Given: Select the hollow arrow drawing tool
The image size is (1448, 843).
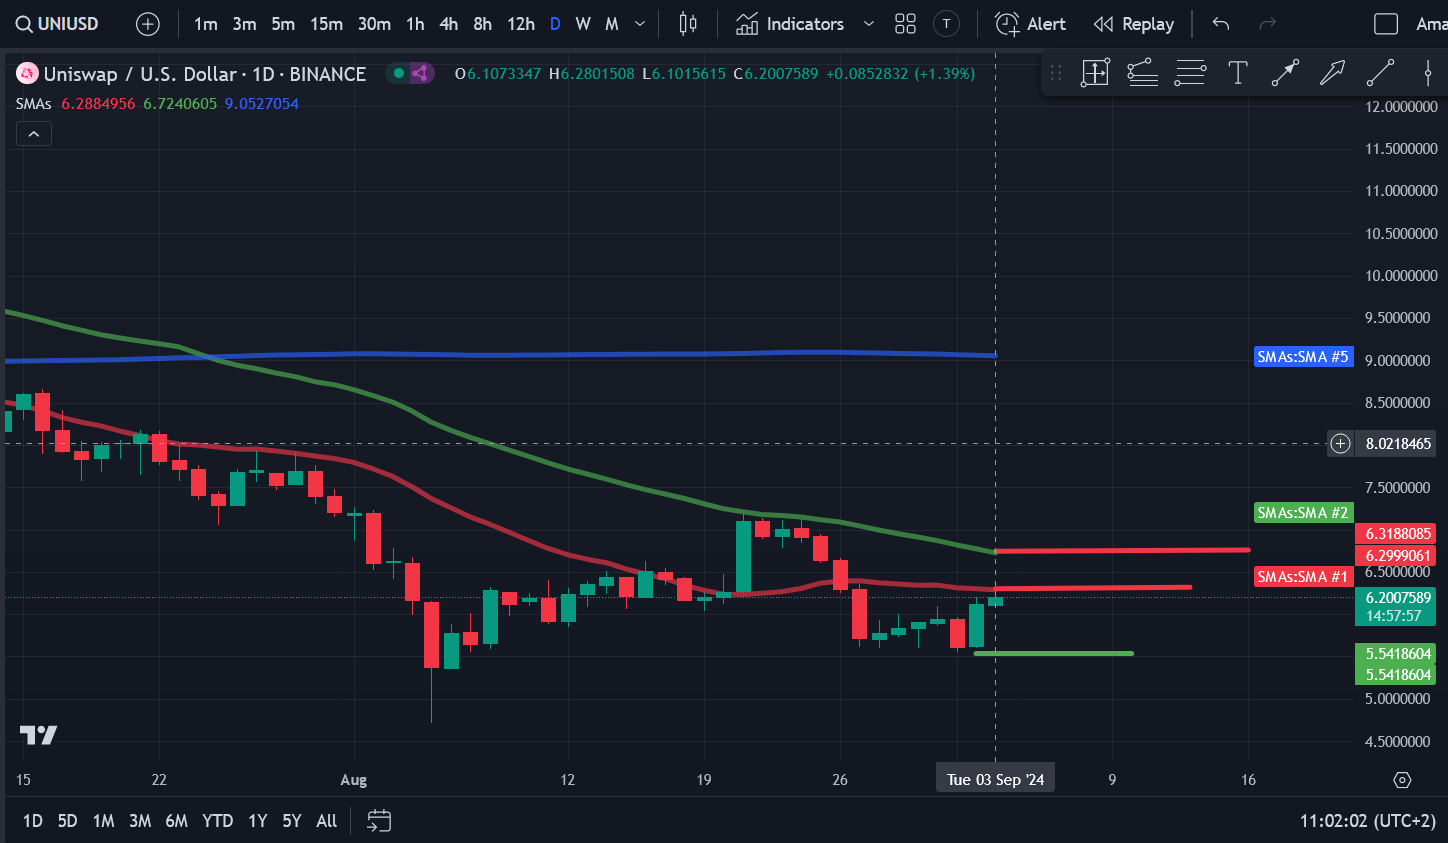Looking at the screenshot, I should (x=1332, y=72).
